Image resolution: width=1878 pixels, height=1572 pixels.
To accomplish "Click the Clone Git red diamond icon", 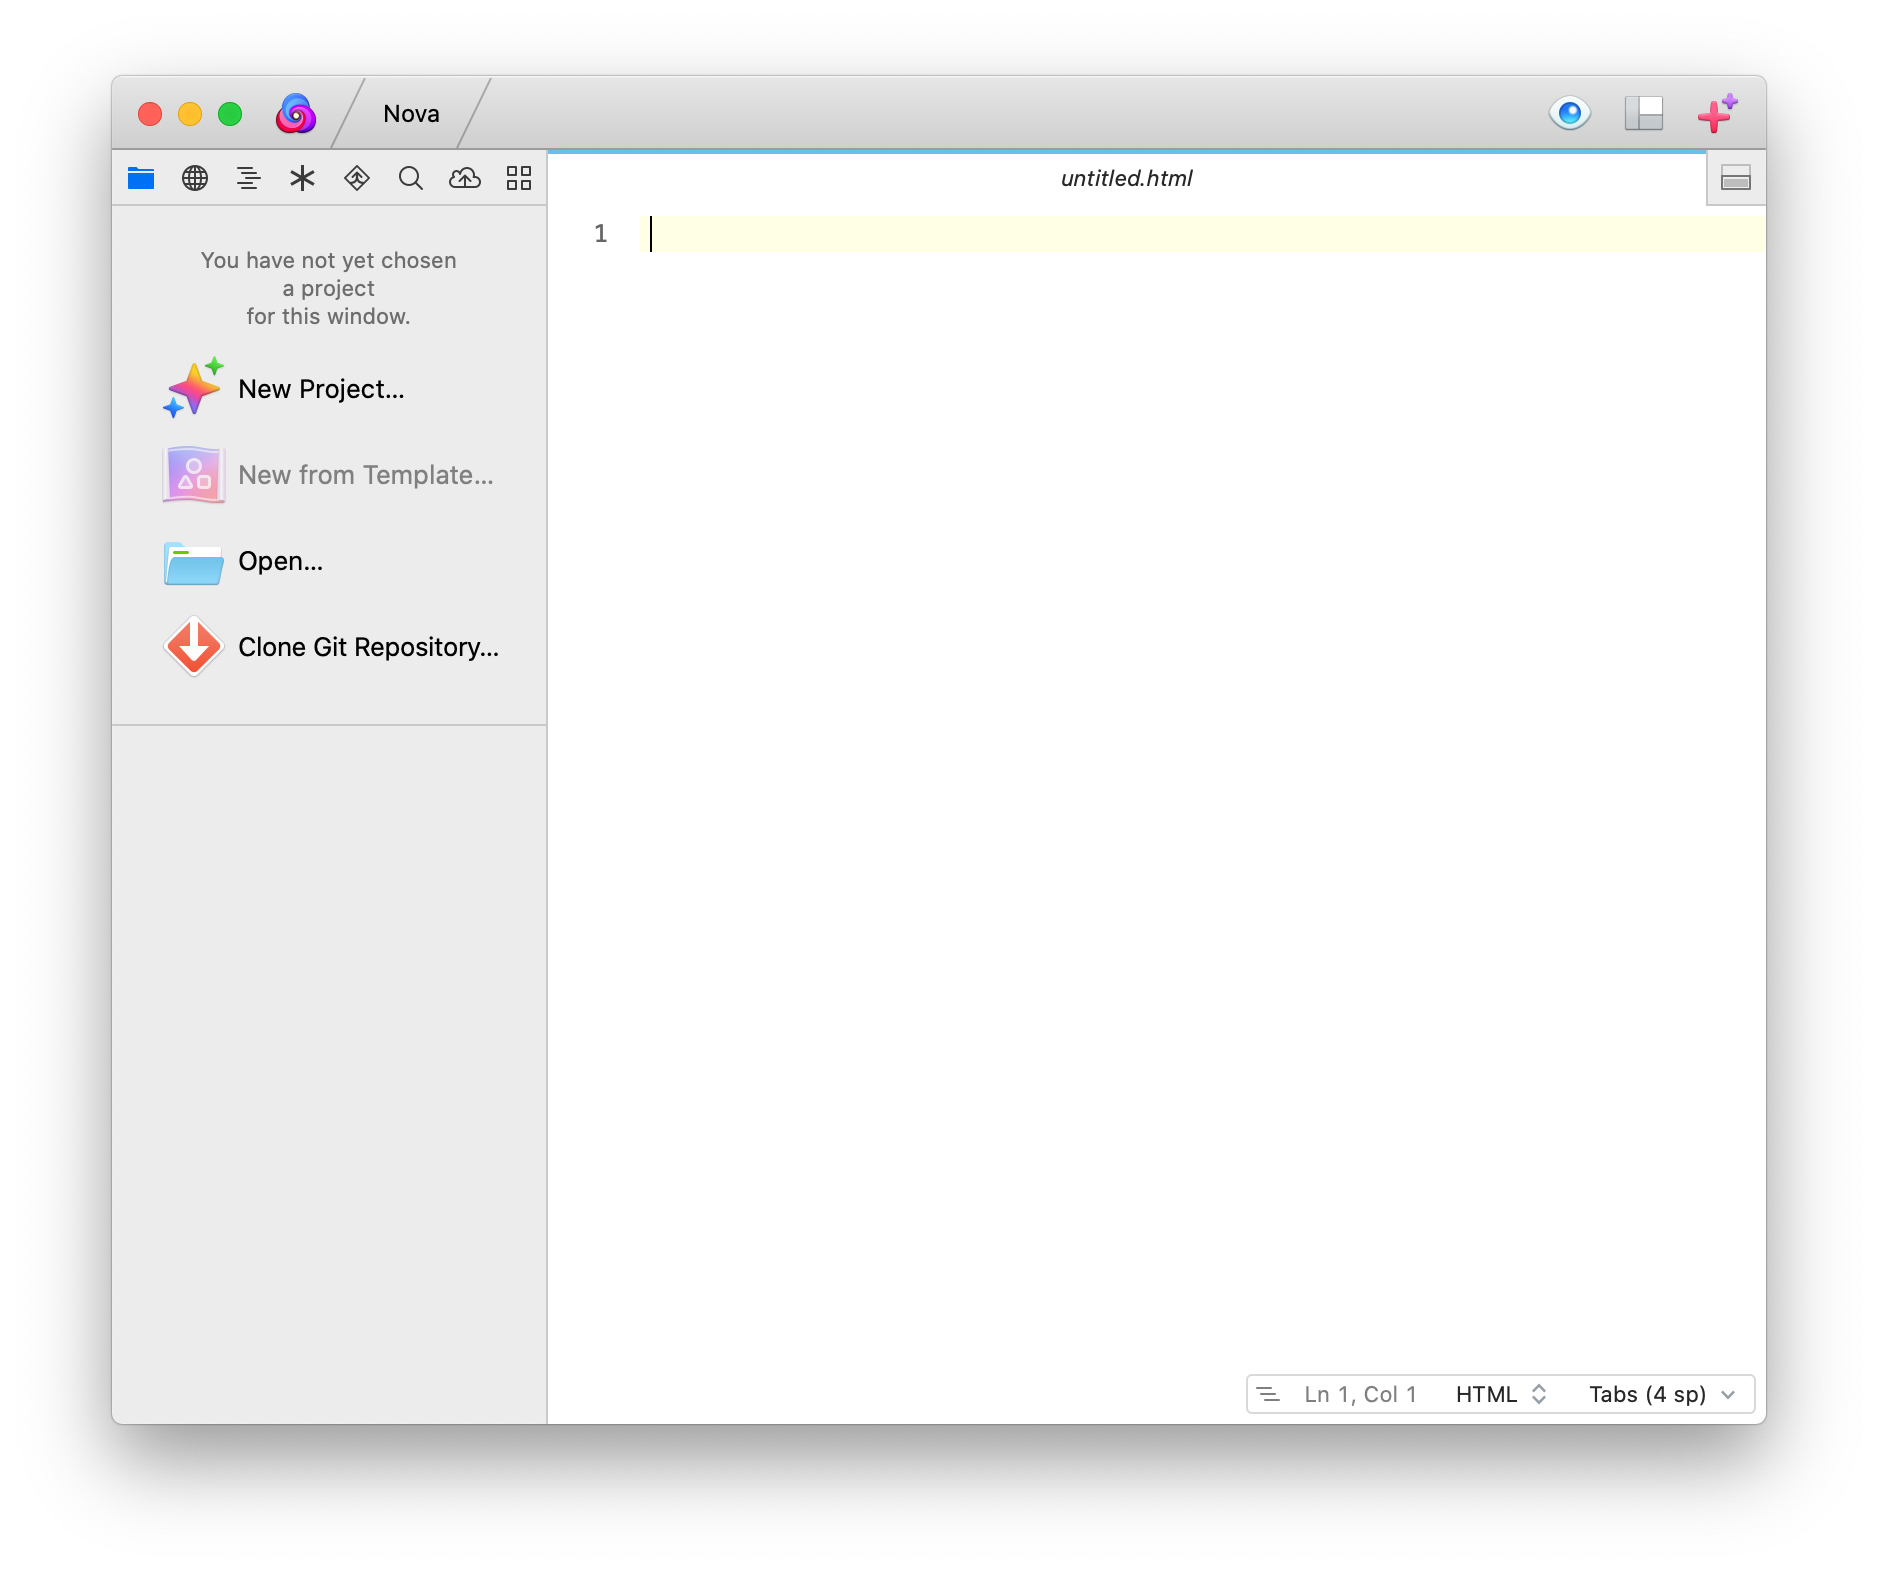I will click(x=193, y=646).
